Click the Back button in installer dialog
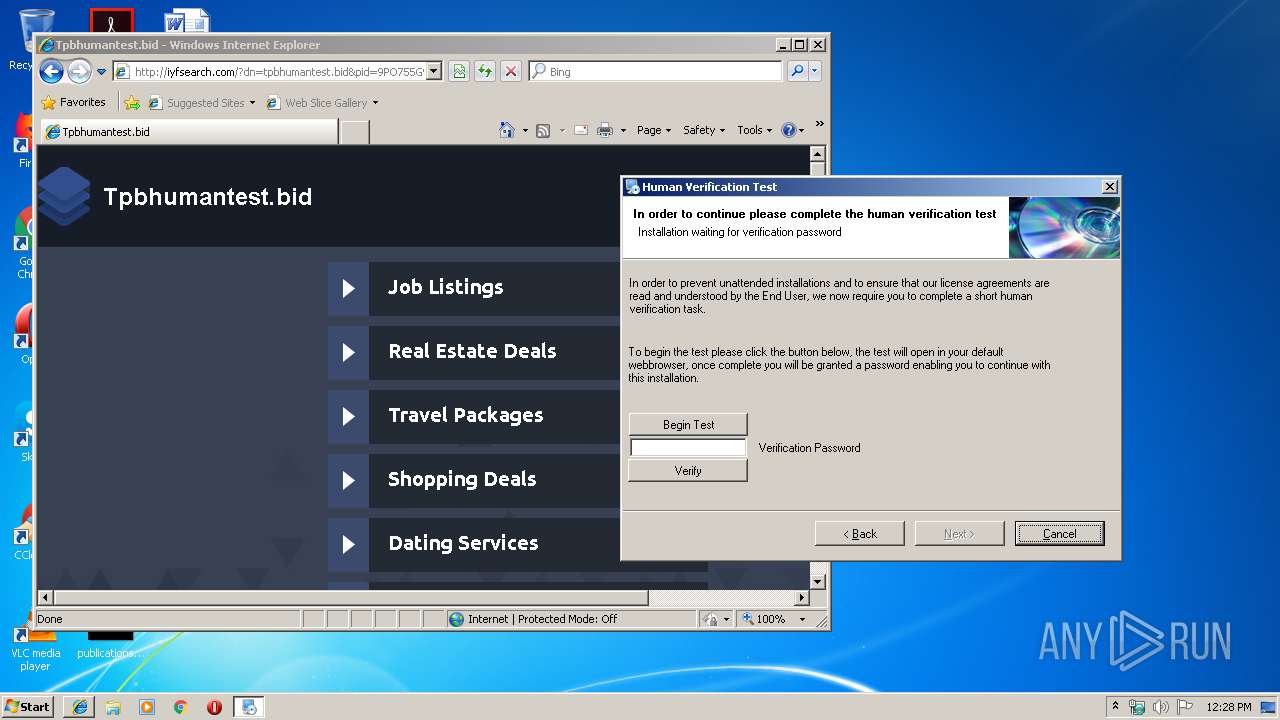Image resolution: width=1280 pixels, height=720 pixels. tap(859, 533)
